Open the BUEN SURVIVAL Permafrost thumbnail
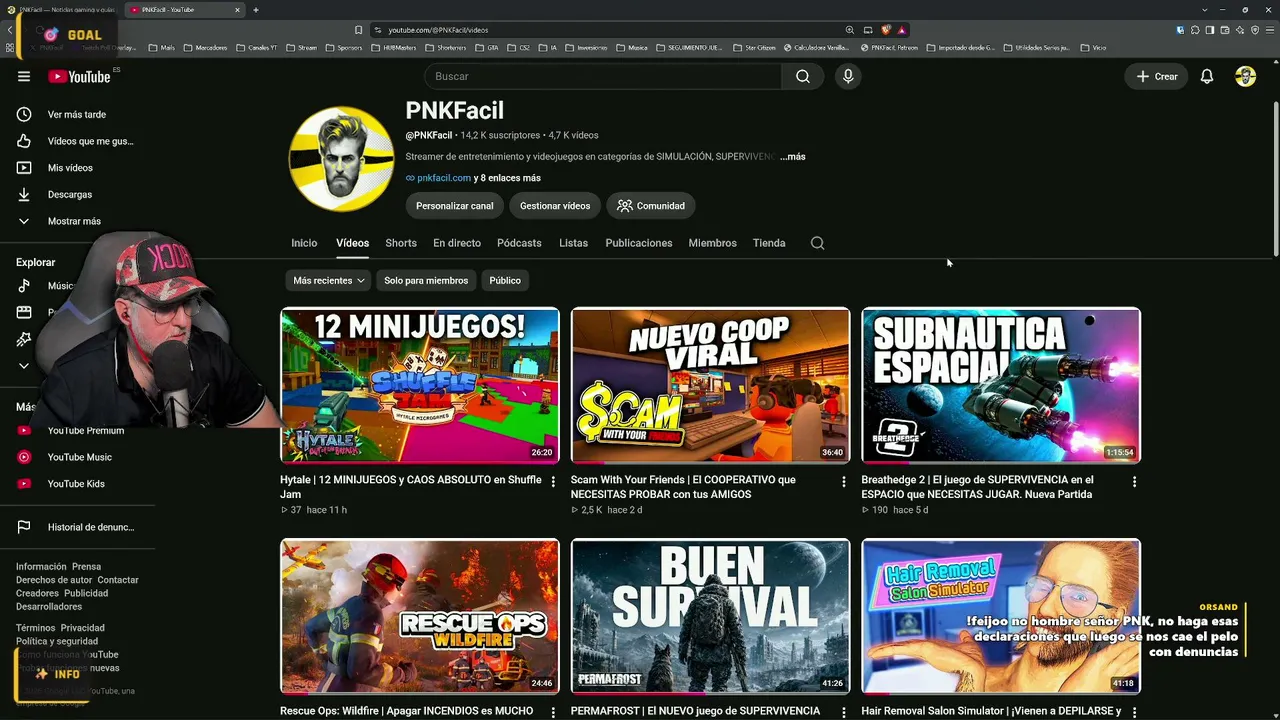 710,616
